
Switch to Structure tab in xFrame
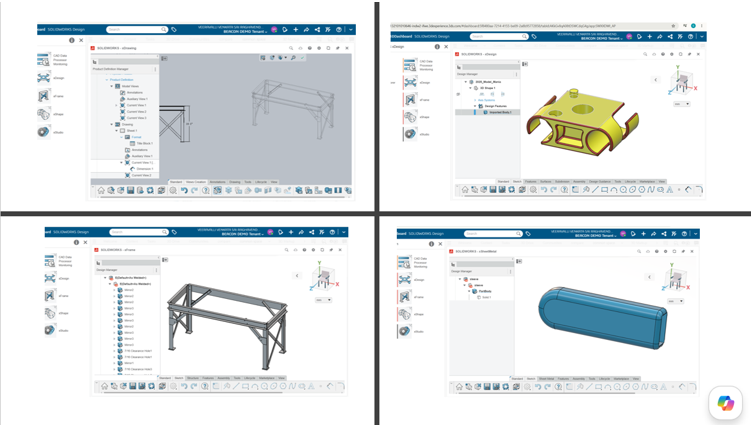193,378
